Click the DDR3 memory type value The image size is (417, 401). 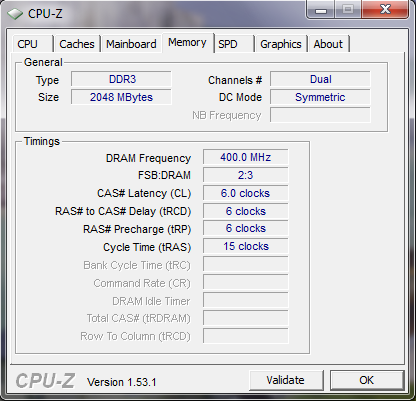(121, 79)
